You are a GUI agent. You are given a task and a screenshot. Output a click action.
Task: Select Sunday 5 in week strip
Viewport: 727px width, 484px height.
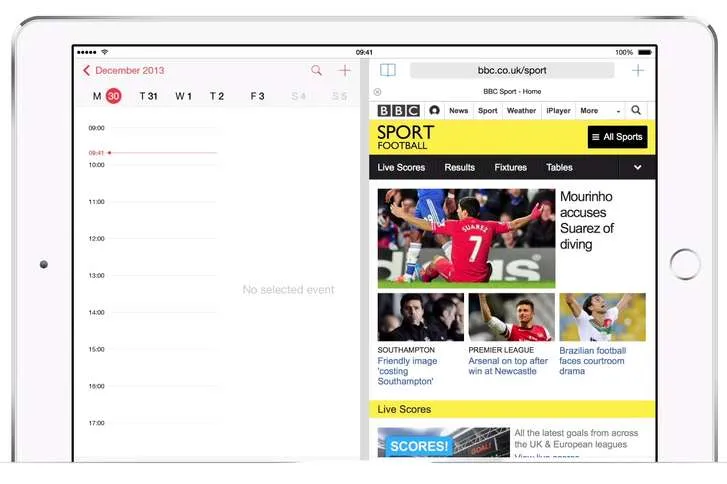click(339, 96)
